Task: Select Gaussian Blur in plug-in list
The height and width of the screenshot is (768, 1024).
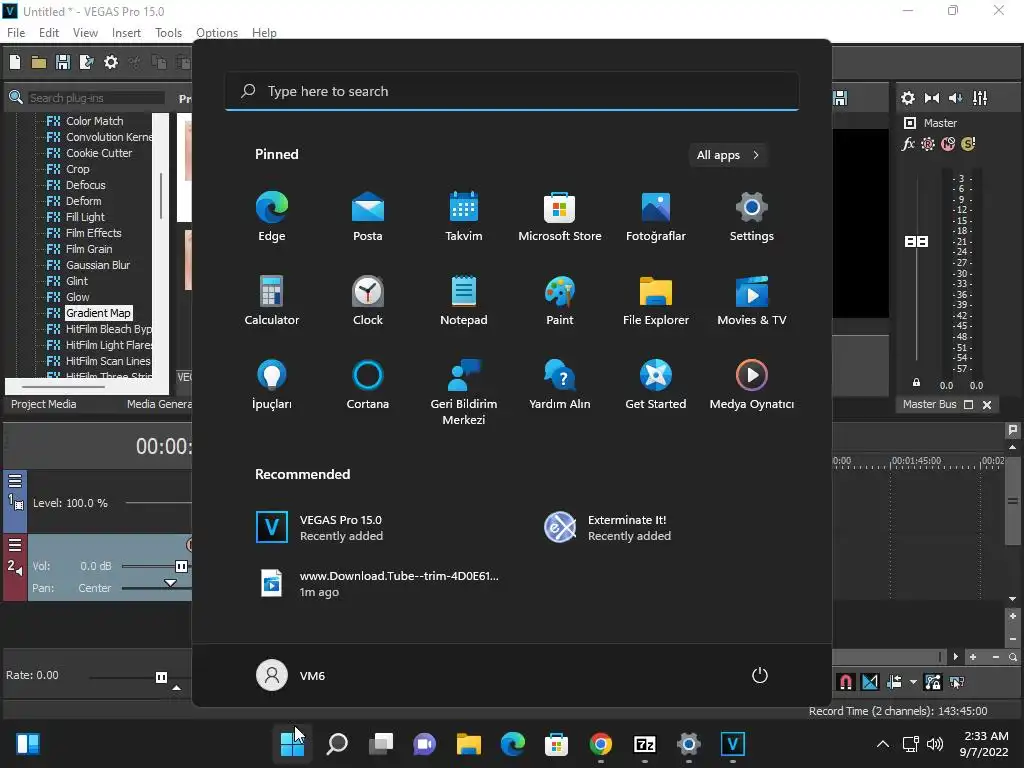Action: click(x=98, y=265)
